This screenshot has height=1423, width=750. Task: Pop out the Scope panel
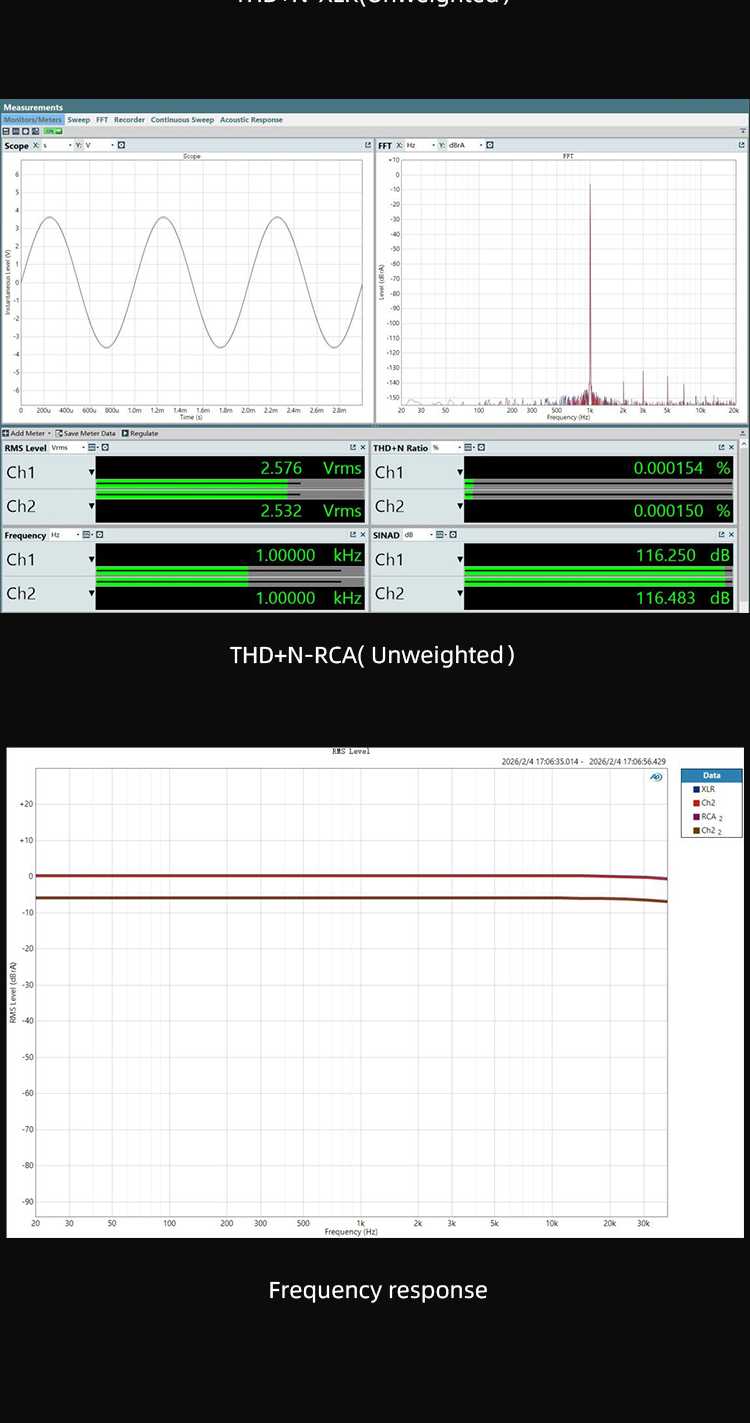coord(367,145)
